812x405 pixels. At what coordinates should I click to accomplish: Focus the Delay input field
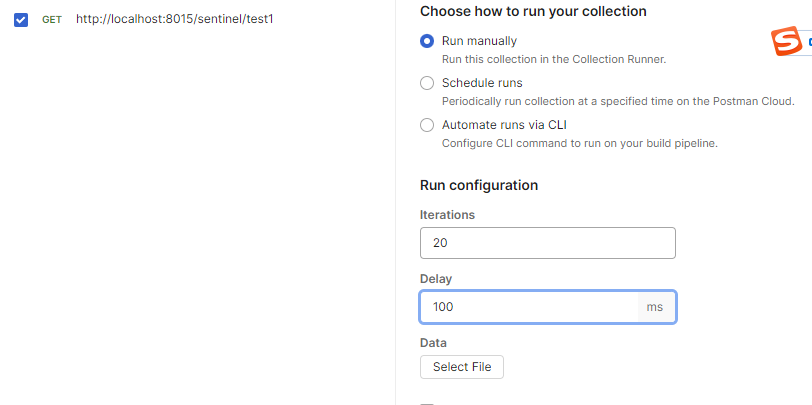[x=528, y=307]
